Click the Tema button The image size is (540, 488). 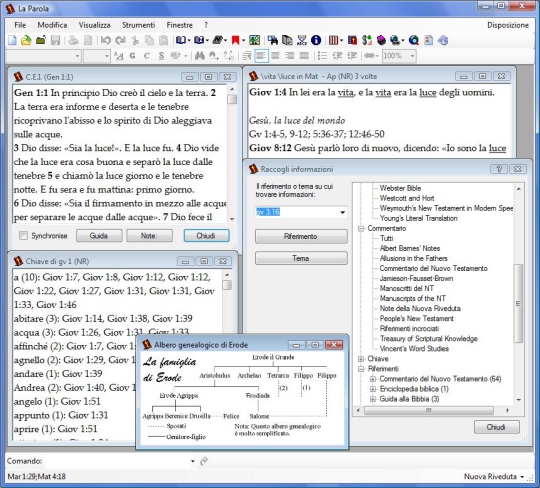[x=301, y=258]
